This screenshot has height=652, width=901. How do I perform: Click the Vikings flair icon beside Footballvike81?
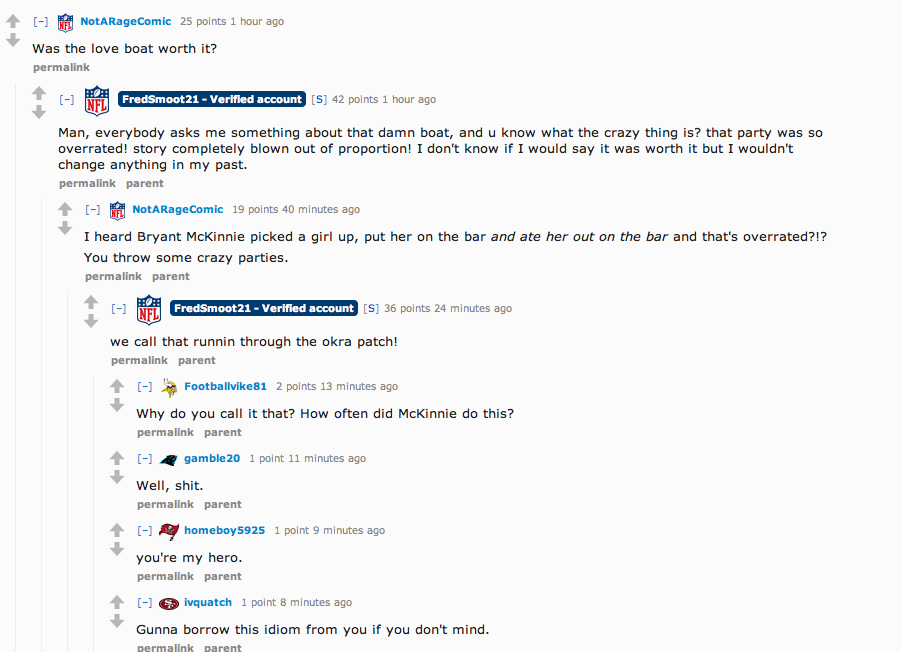tap(169, 387)
